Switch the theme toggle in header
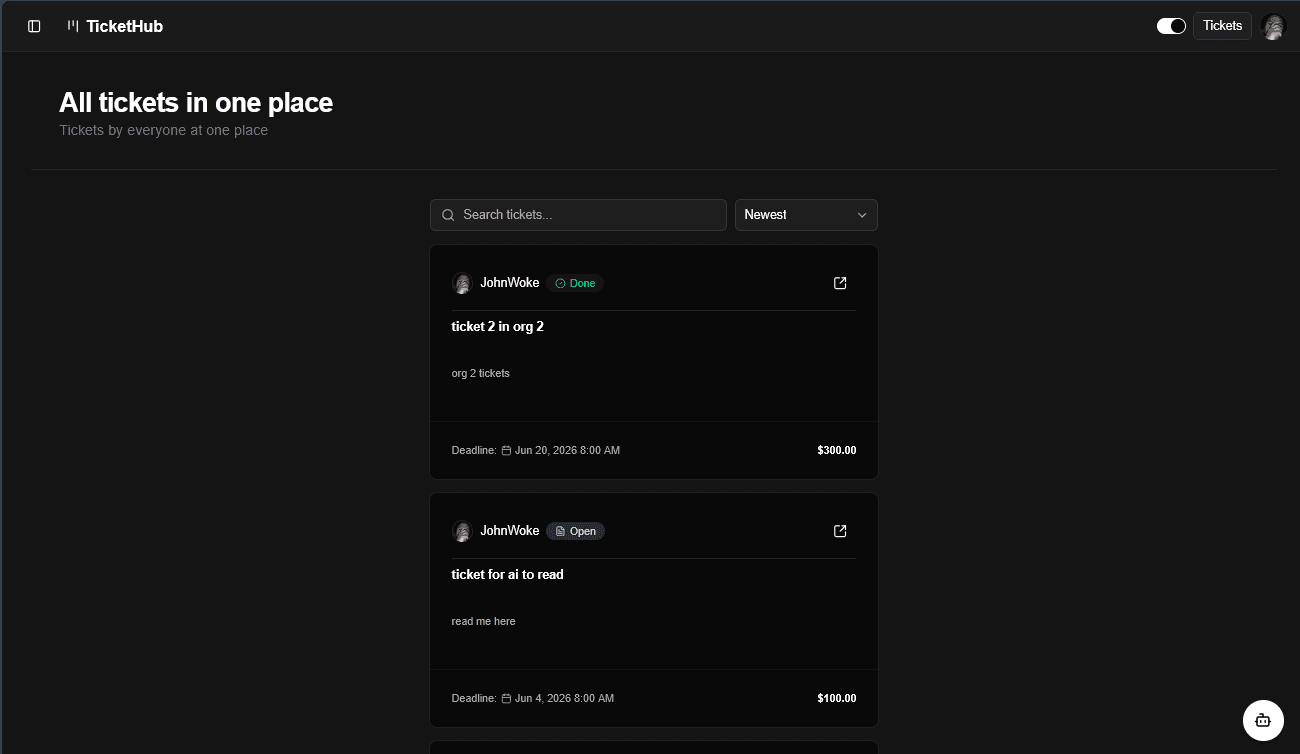 pos(1171,26)
